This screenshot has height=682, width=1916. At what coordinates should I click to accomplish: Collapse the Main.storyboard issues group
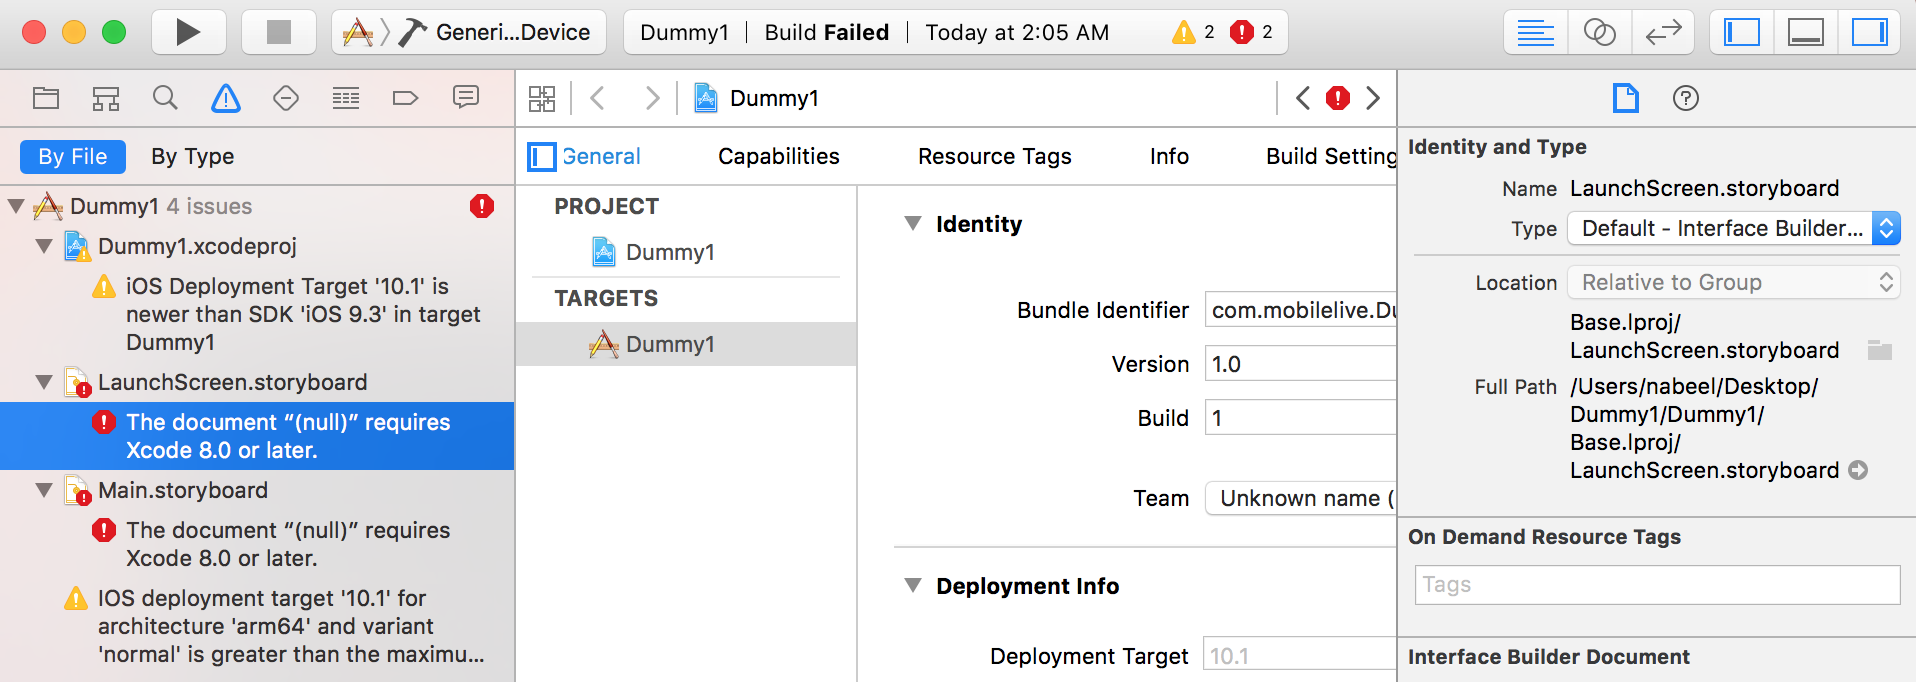click(x=44, y=490)
